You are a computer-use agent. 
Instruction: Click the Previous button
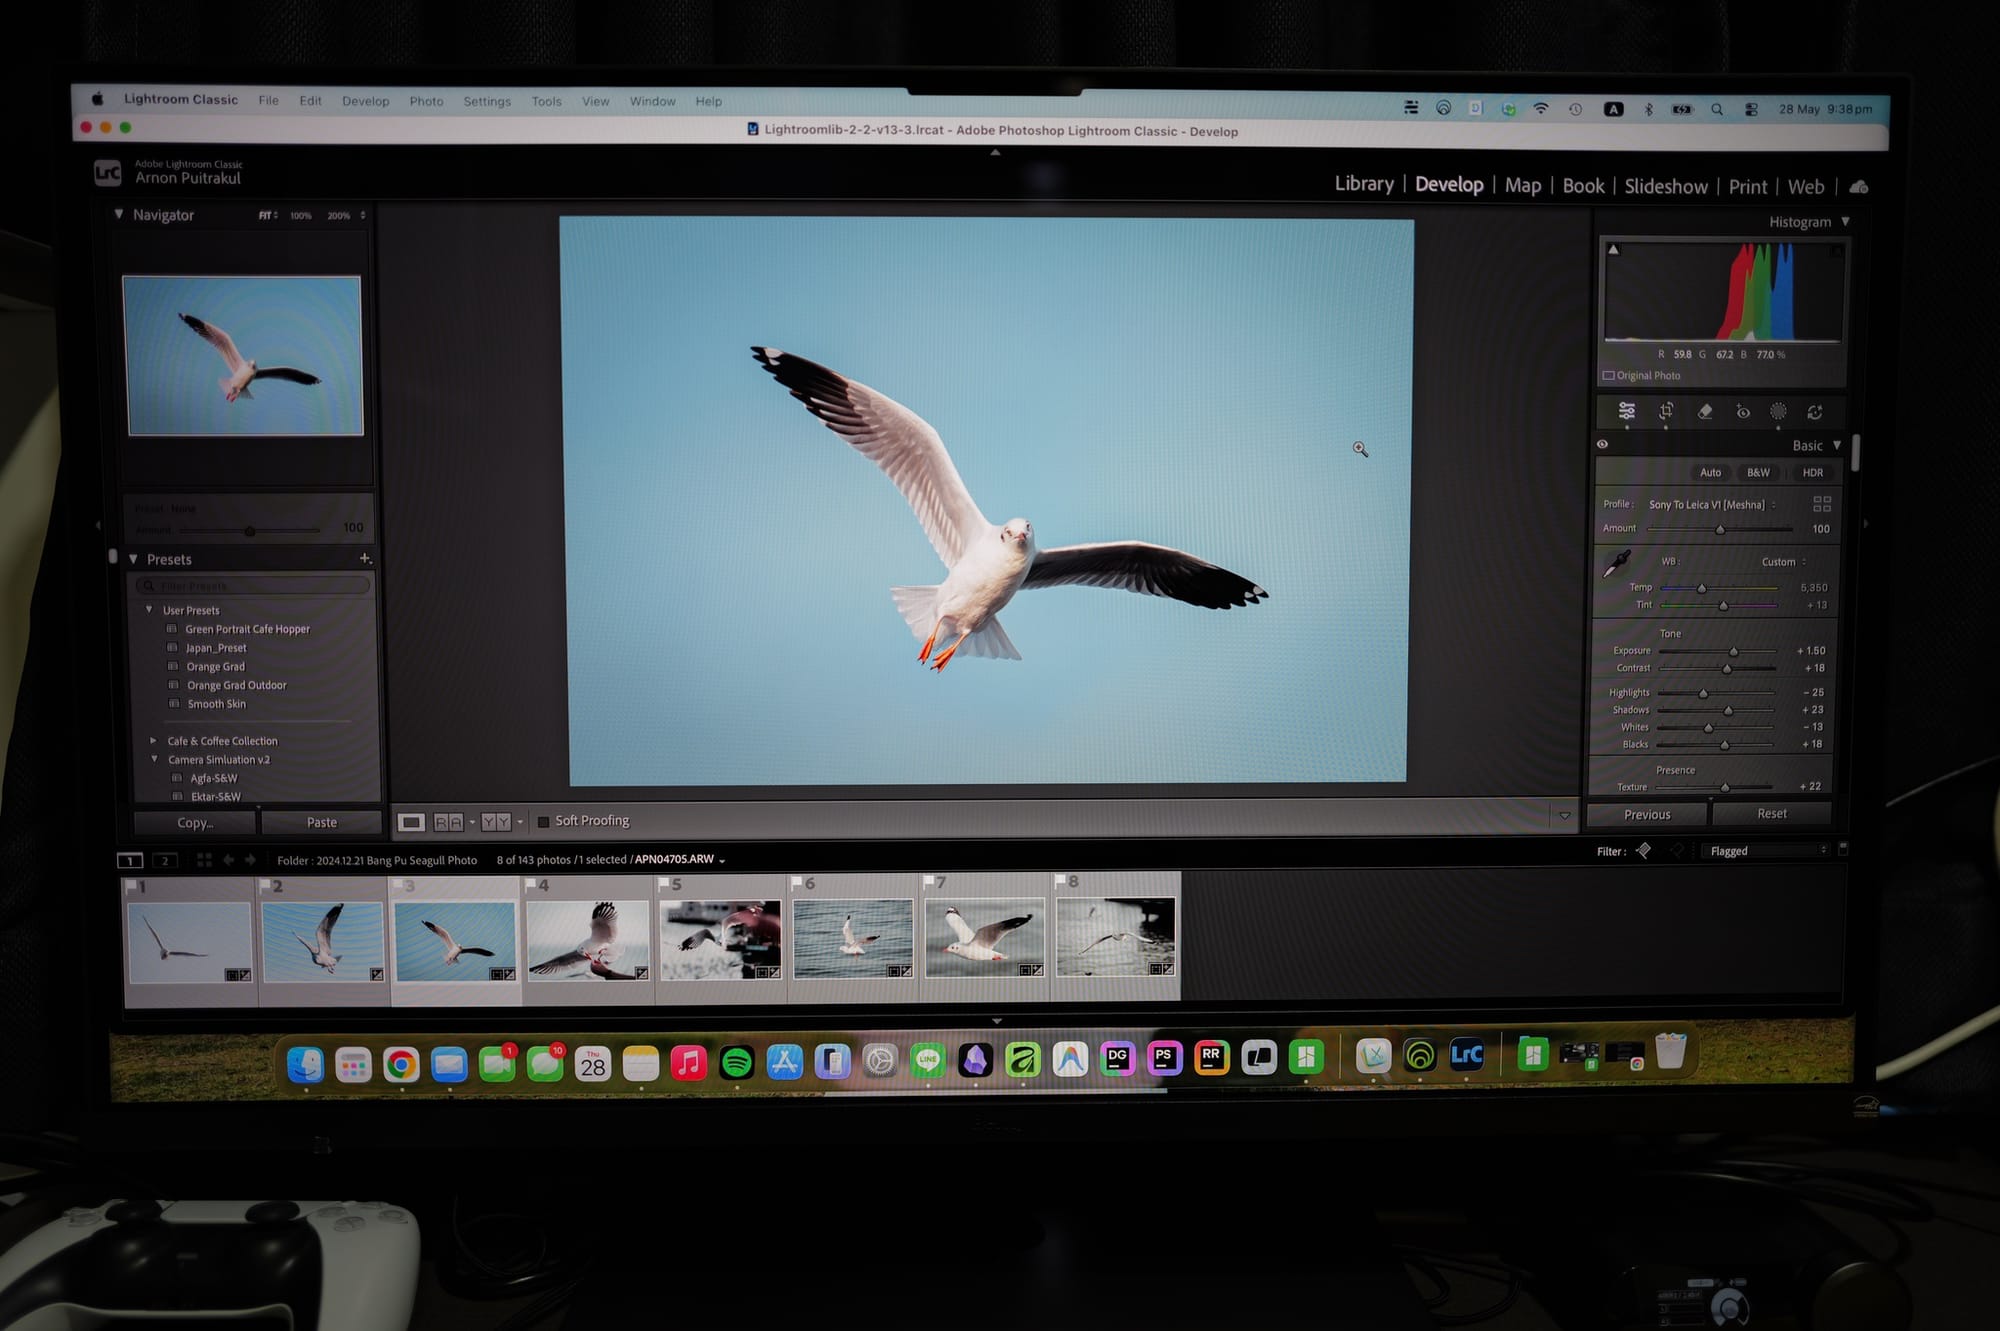point(1647,815)
